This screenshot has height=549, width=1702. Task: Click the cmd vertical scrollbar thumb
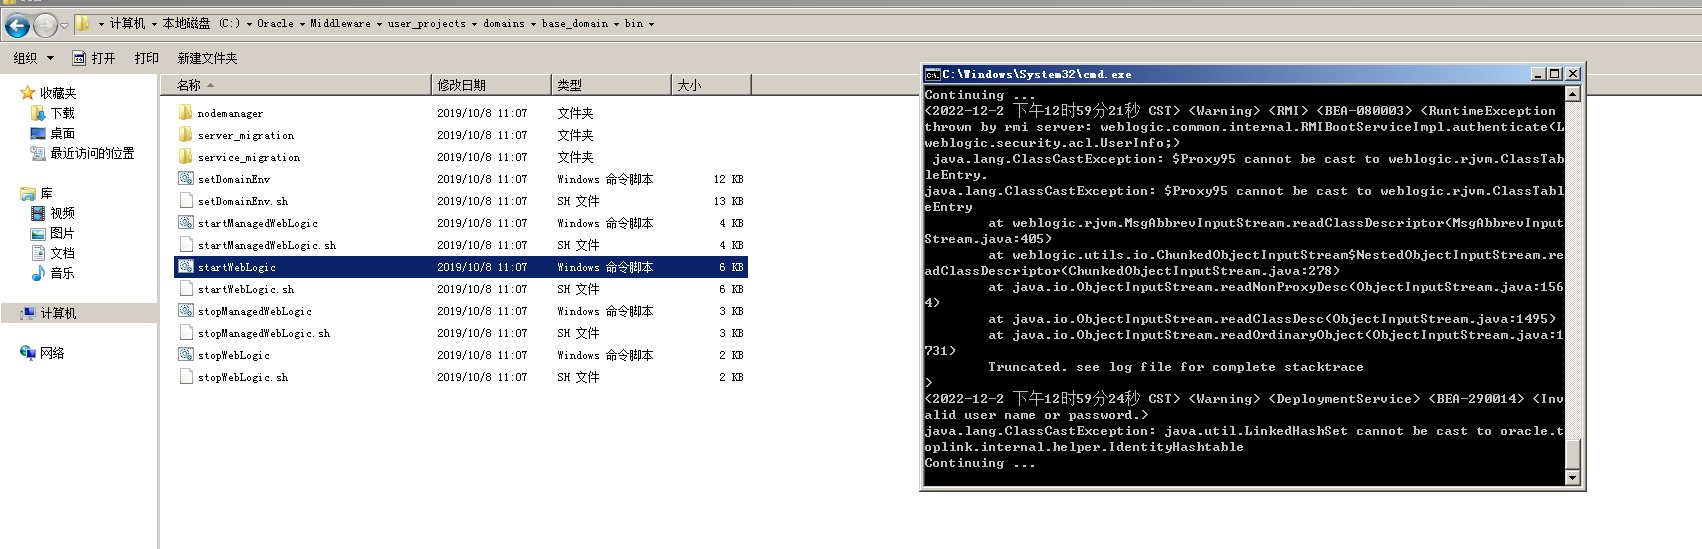pos(1573,453)
